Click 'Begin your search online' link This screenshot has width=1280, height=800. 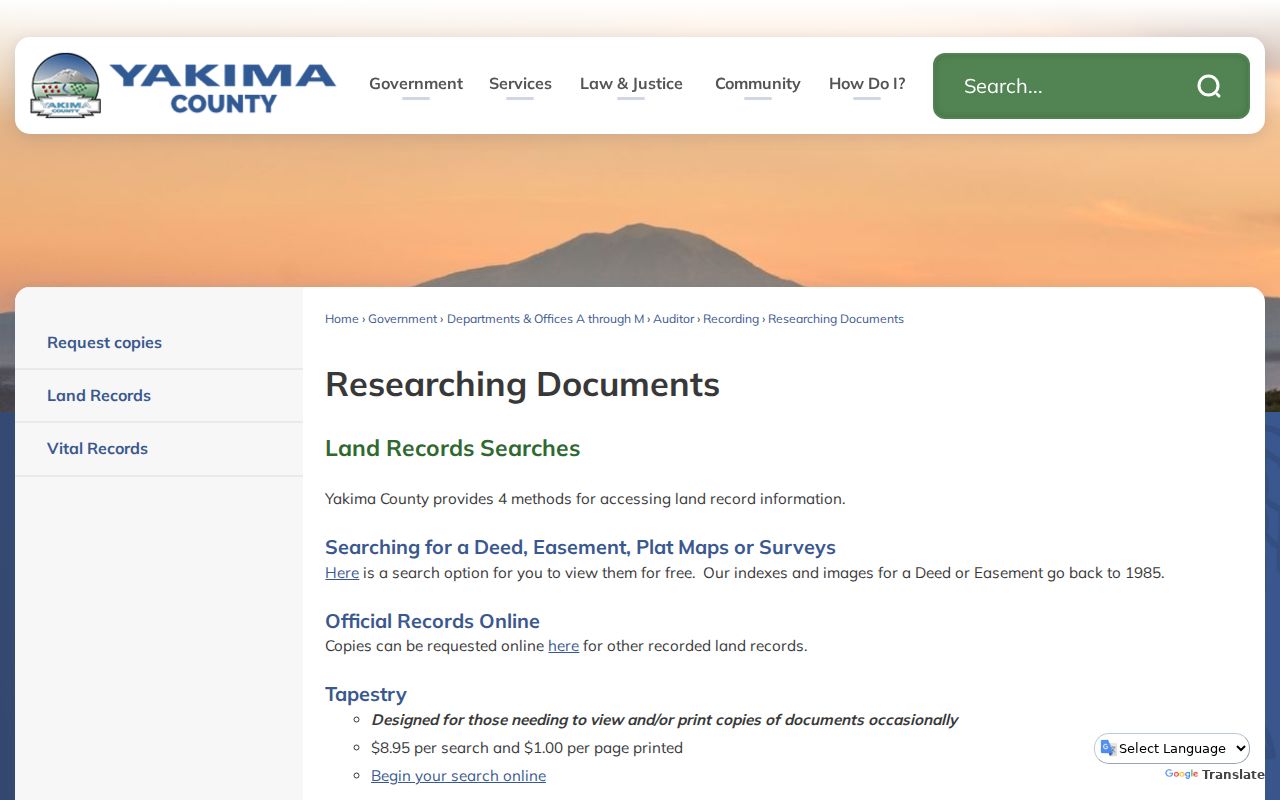pos(459,776)
